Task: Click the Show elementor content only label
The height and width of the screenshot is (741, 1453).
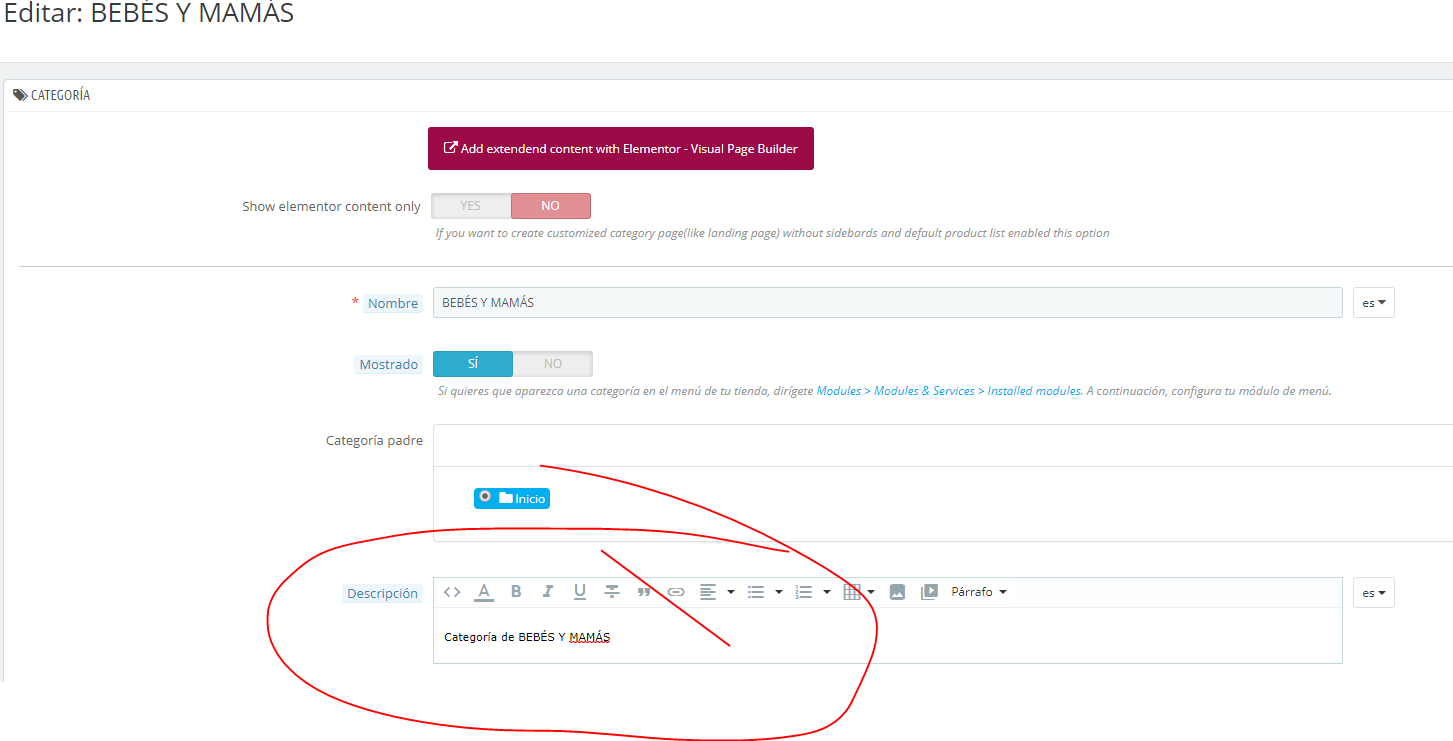Action: coord(331,207)
